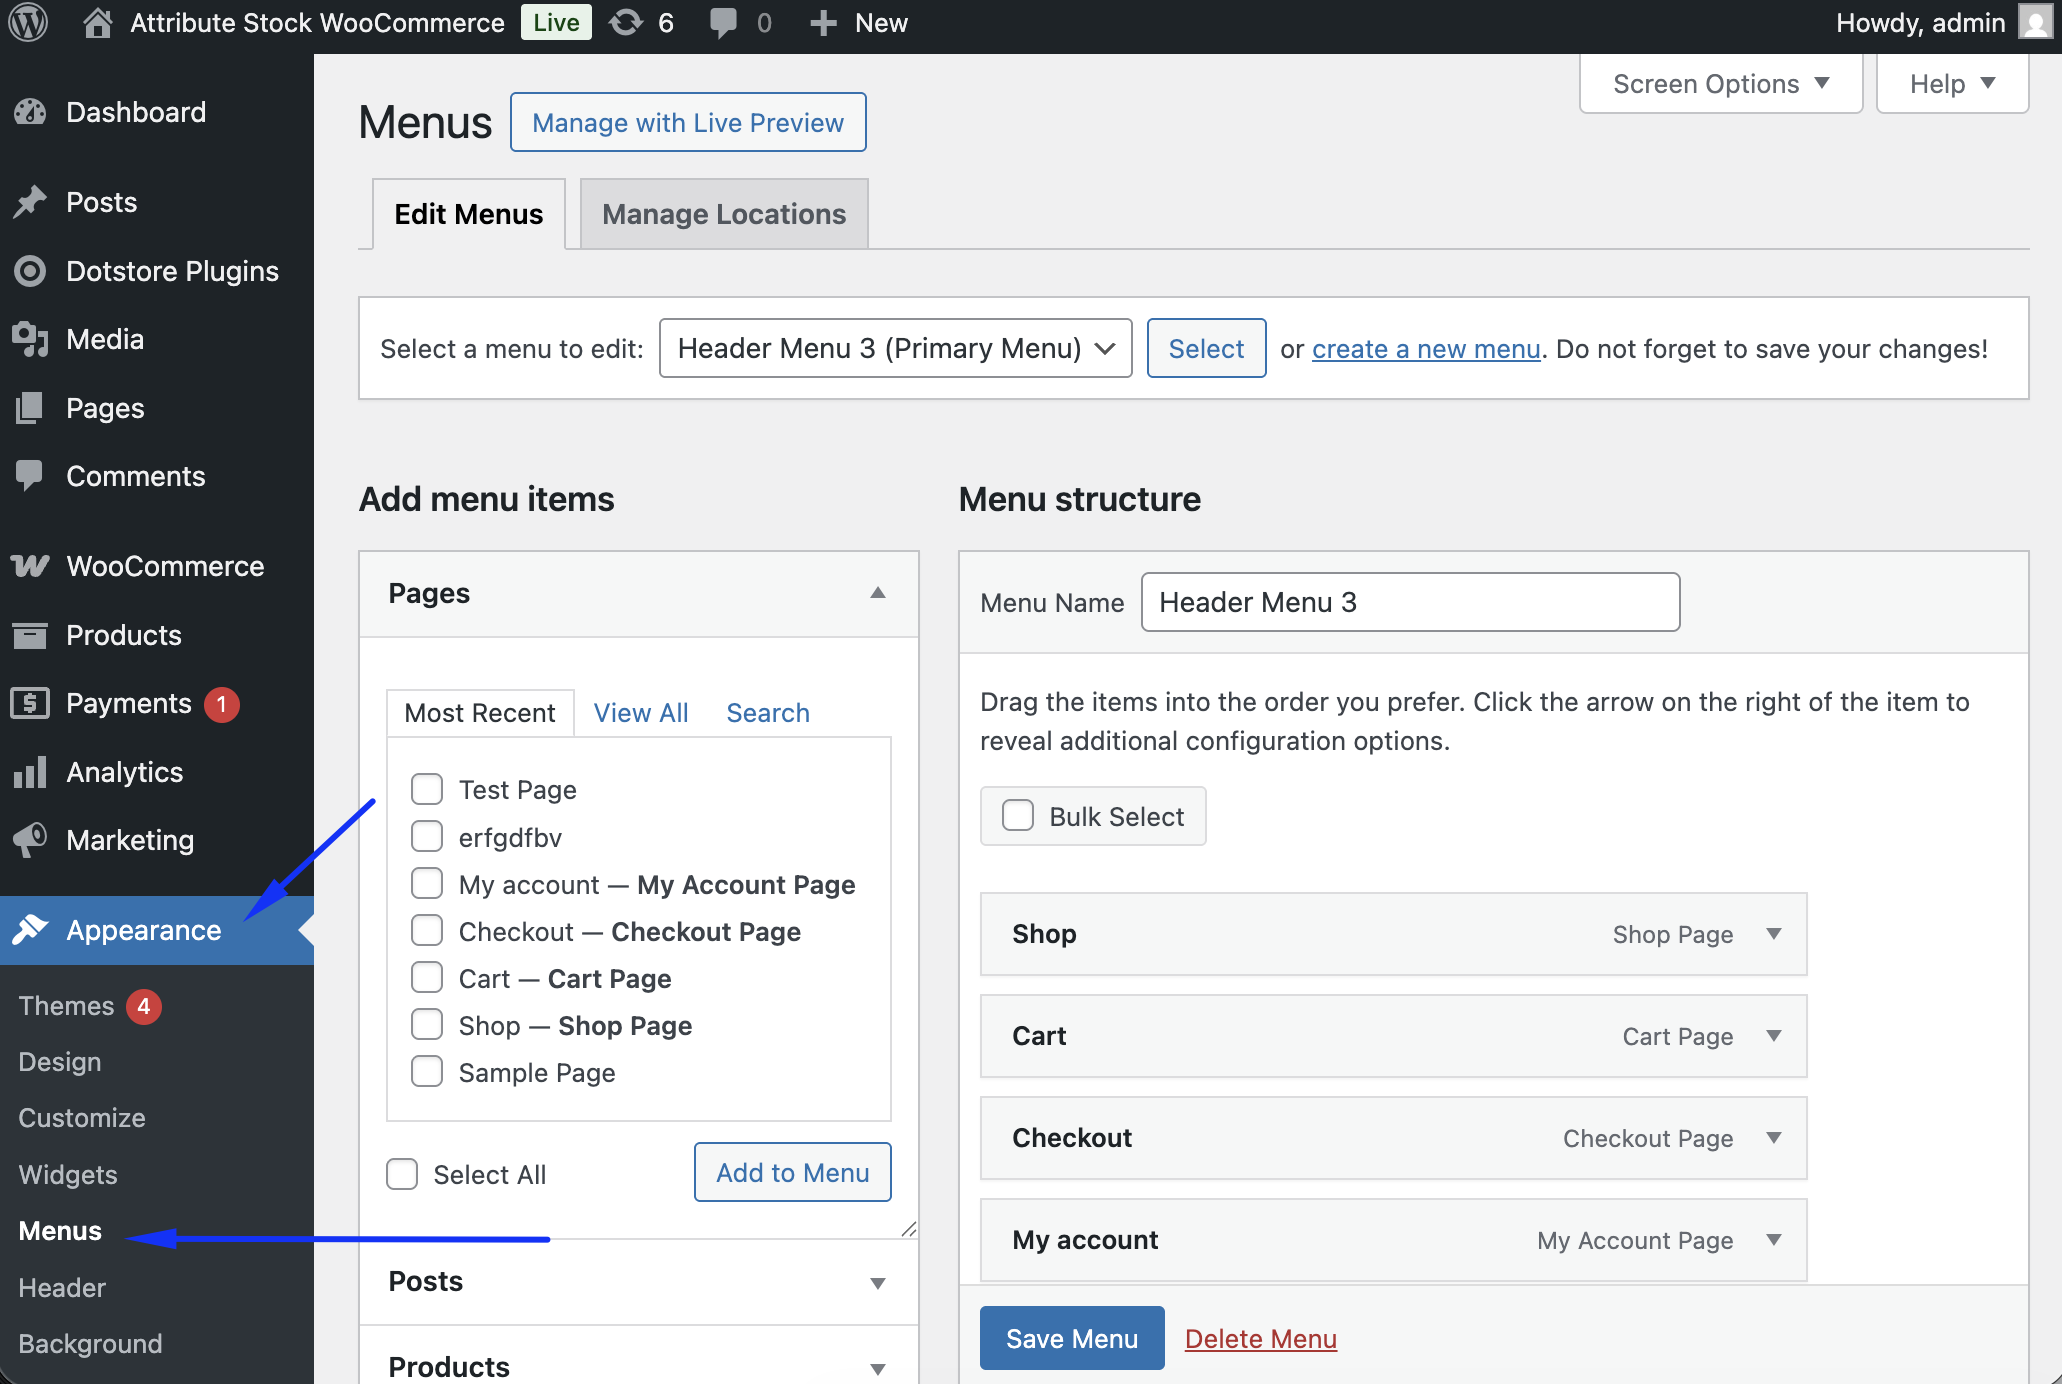Open the Analytics bar chart icon
This screenshot has height=1384, width=2062.
30,772
